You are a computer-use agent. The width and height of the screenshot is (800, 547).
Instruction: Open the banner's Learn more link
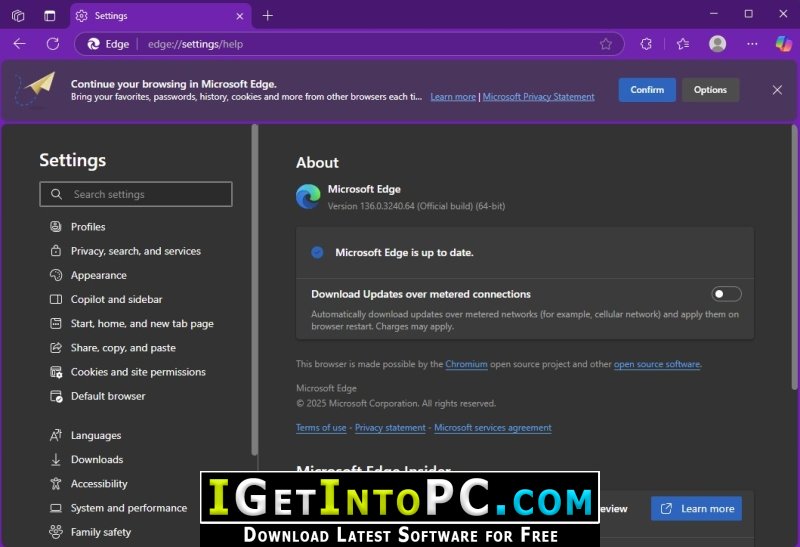click(453, 96)
